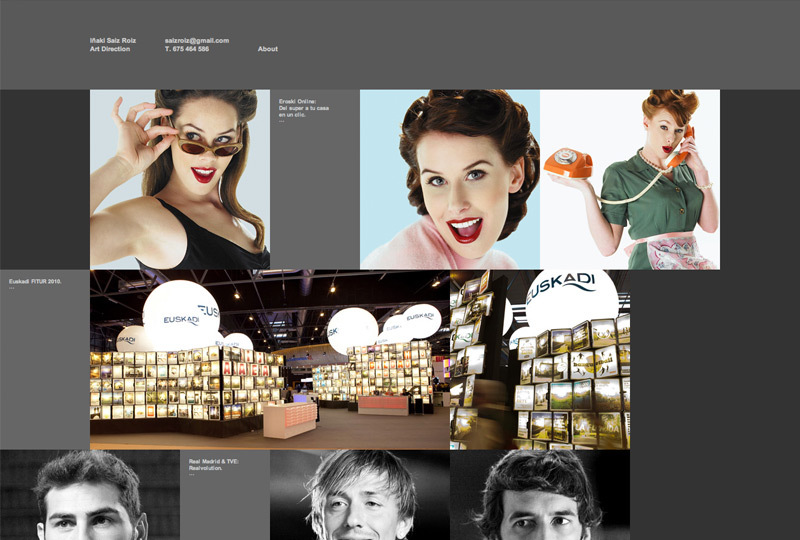
Task: View black-and-white portrait of blond man
Action: pos(360,495)
